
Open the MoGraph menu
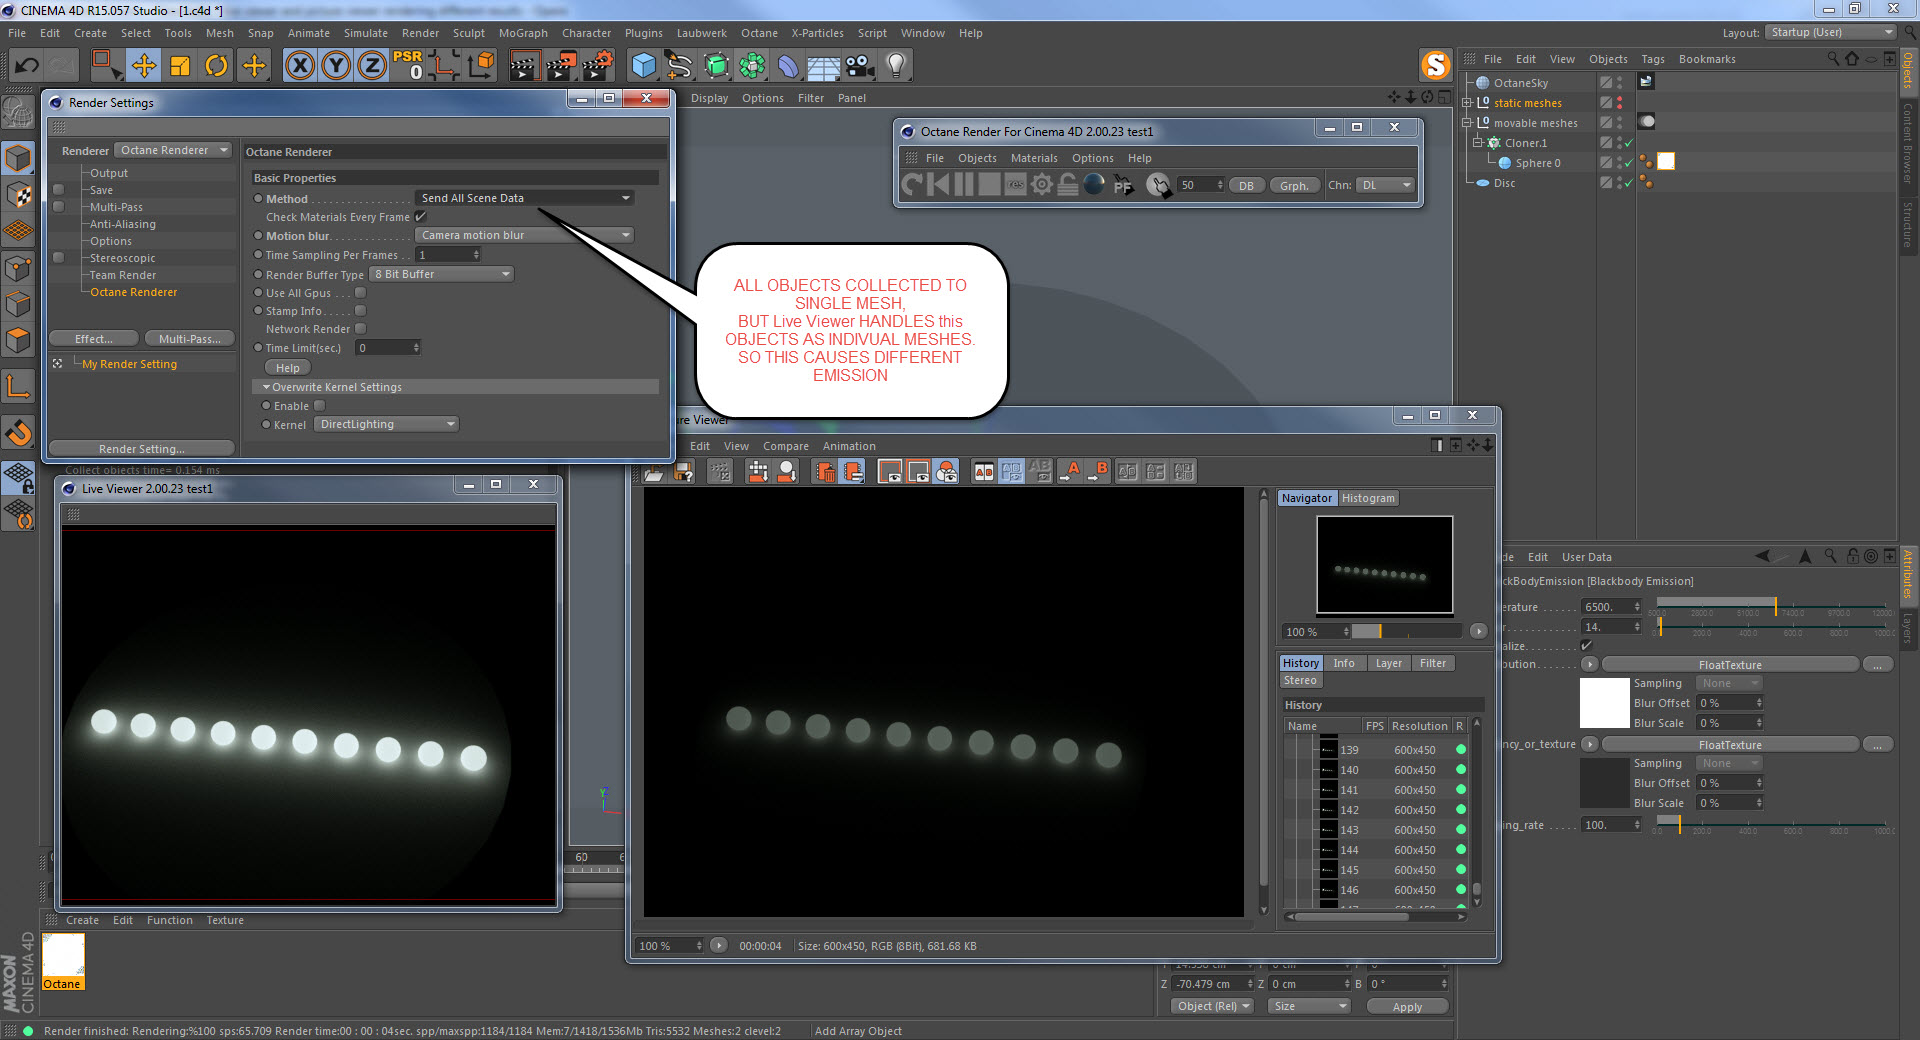click(x=523, y=33)
